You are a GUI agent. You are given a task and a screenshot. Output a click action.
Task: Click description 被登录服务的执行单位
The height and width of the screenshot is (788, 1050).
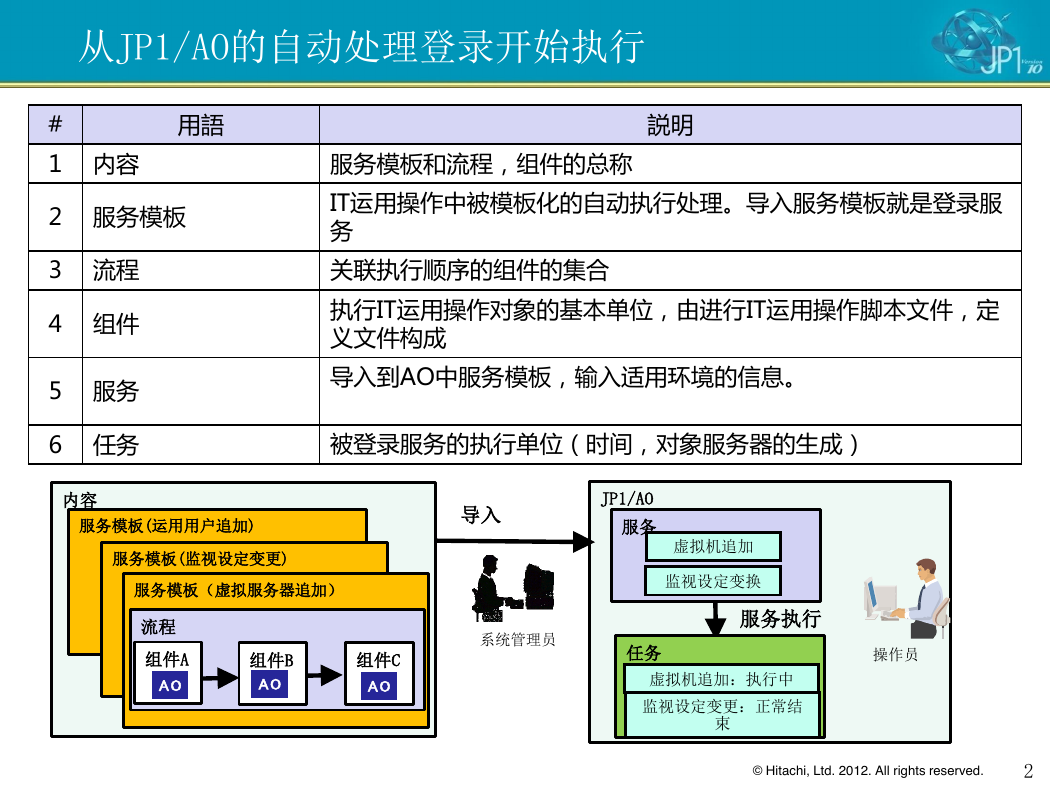tap(594, 445)
